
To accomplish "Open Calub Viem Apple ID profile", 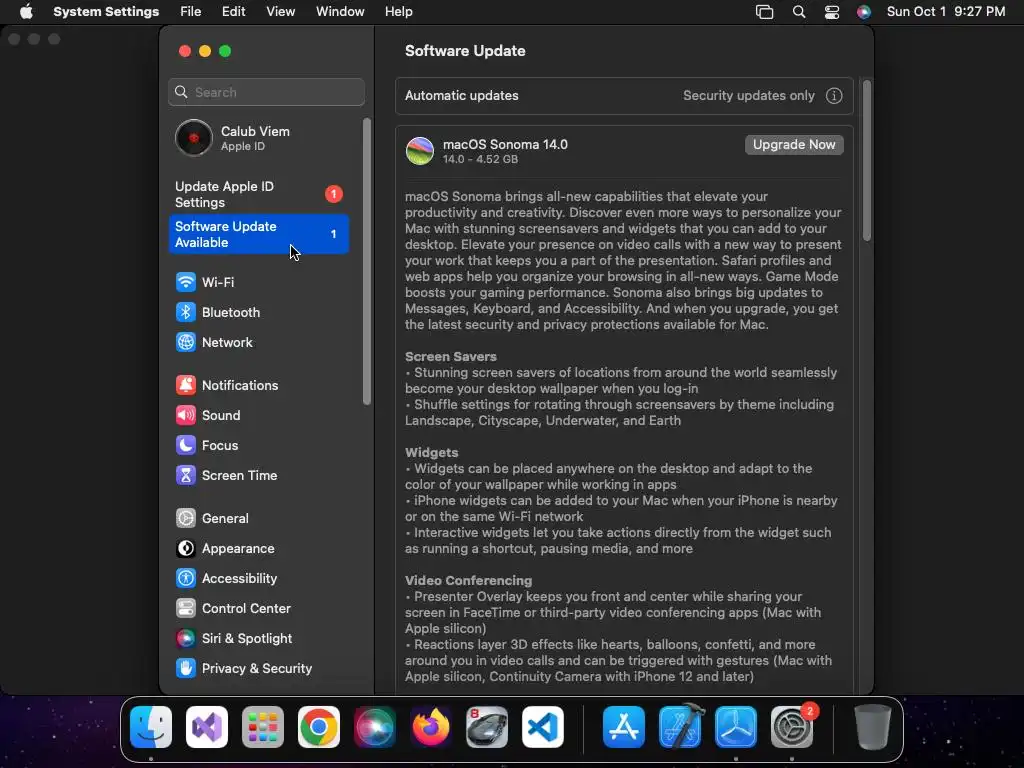I will click(x=259, y=138).
